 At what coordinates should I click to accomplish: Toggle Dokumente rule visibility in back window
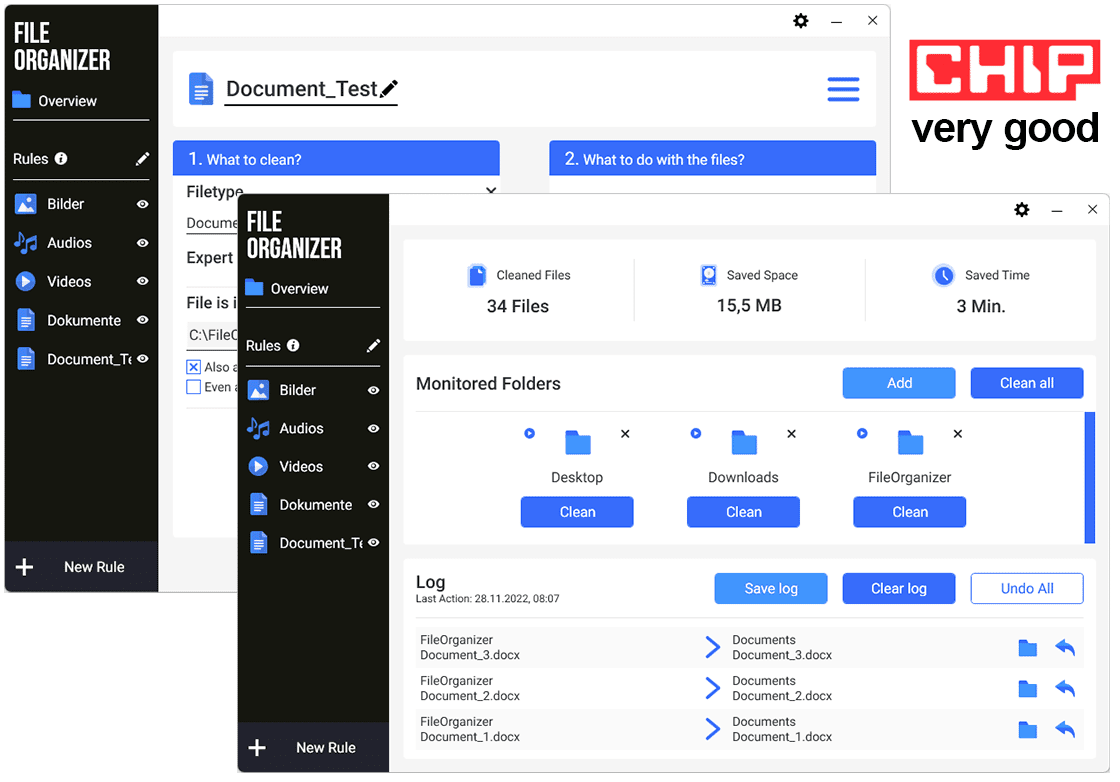click(x=143, y=320)
